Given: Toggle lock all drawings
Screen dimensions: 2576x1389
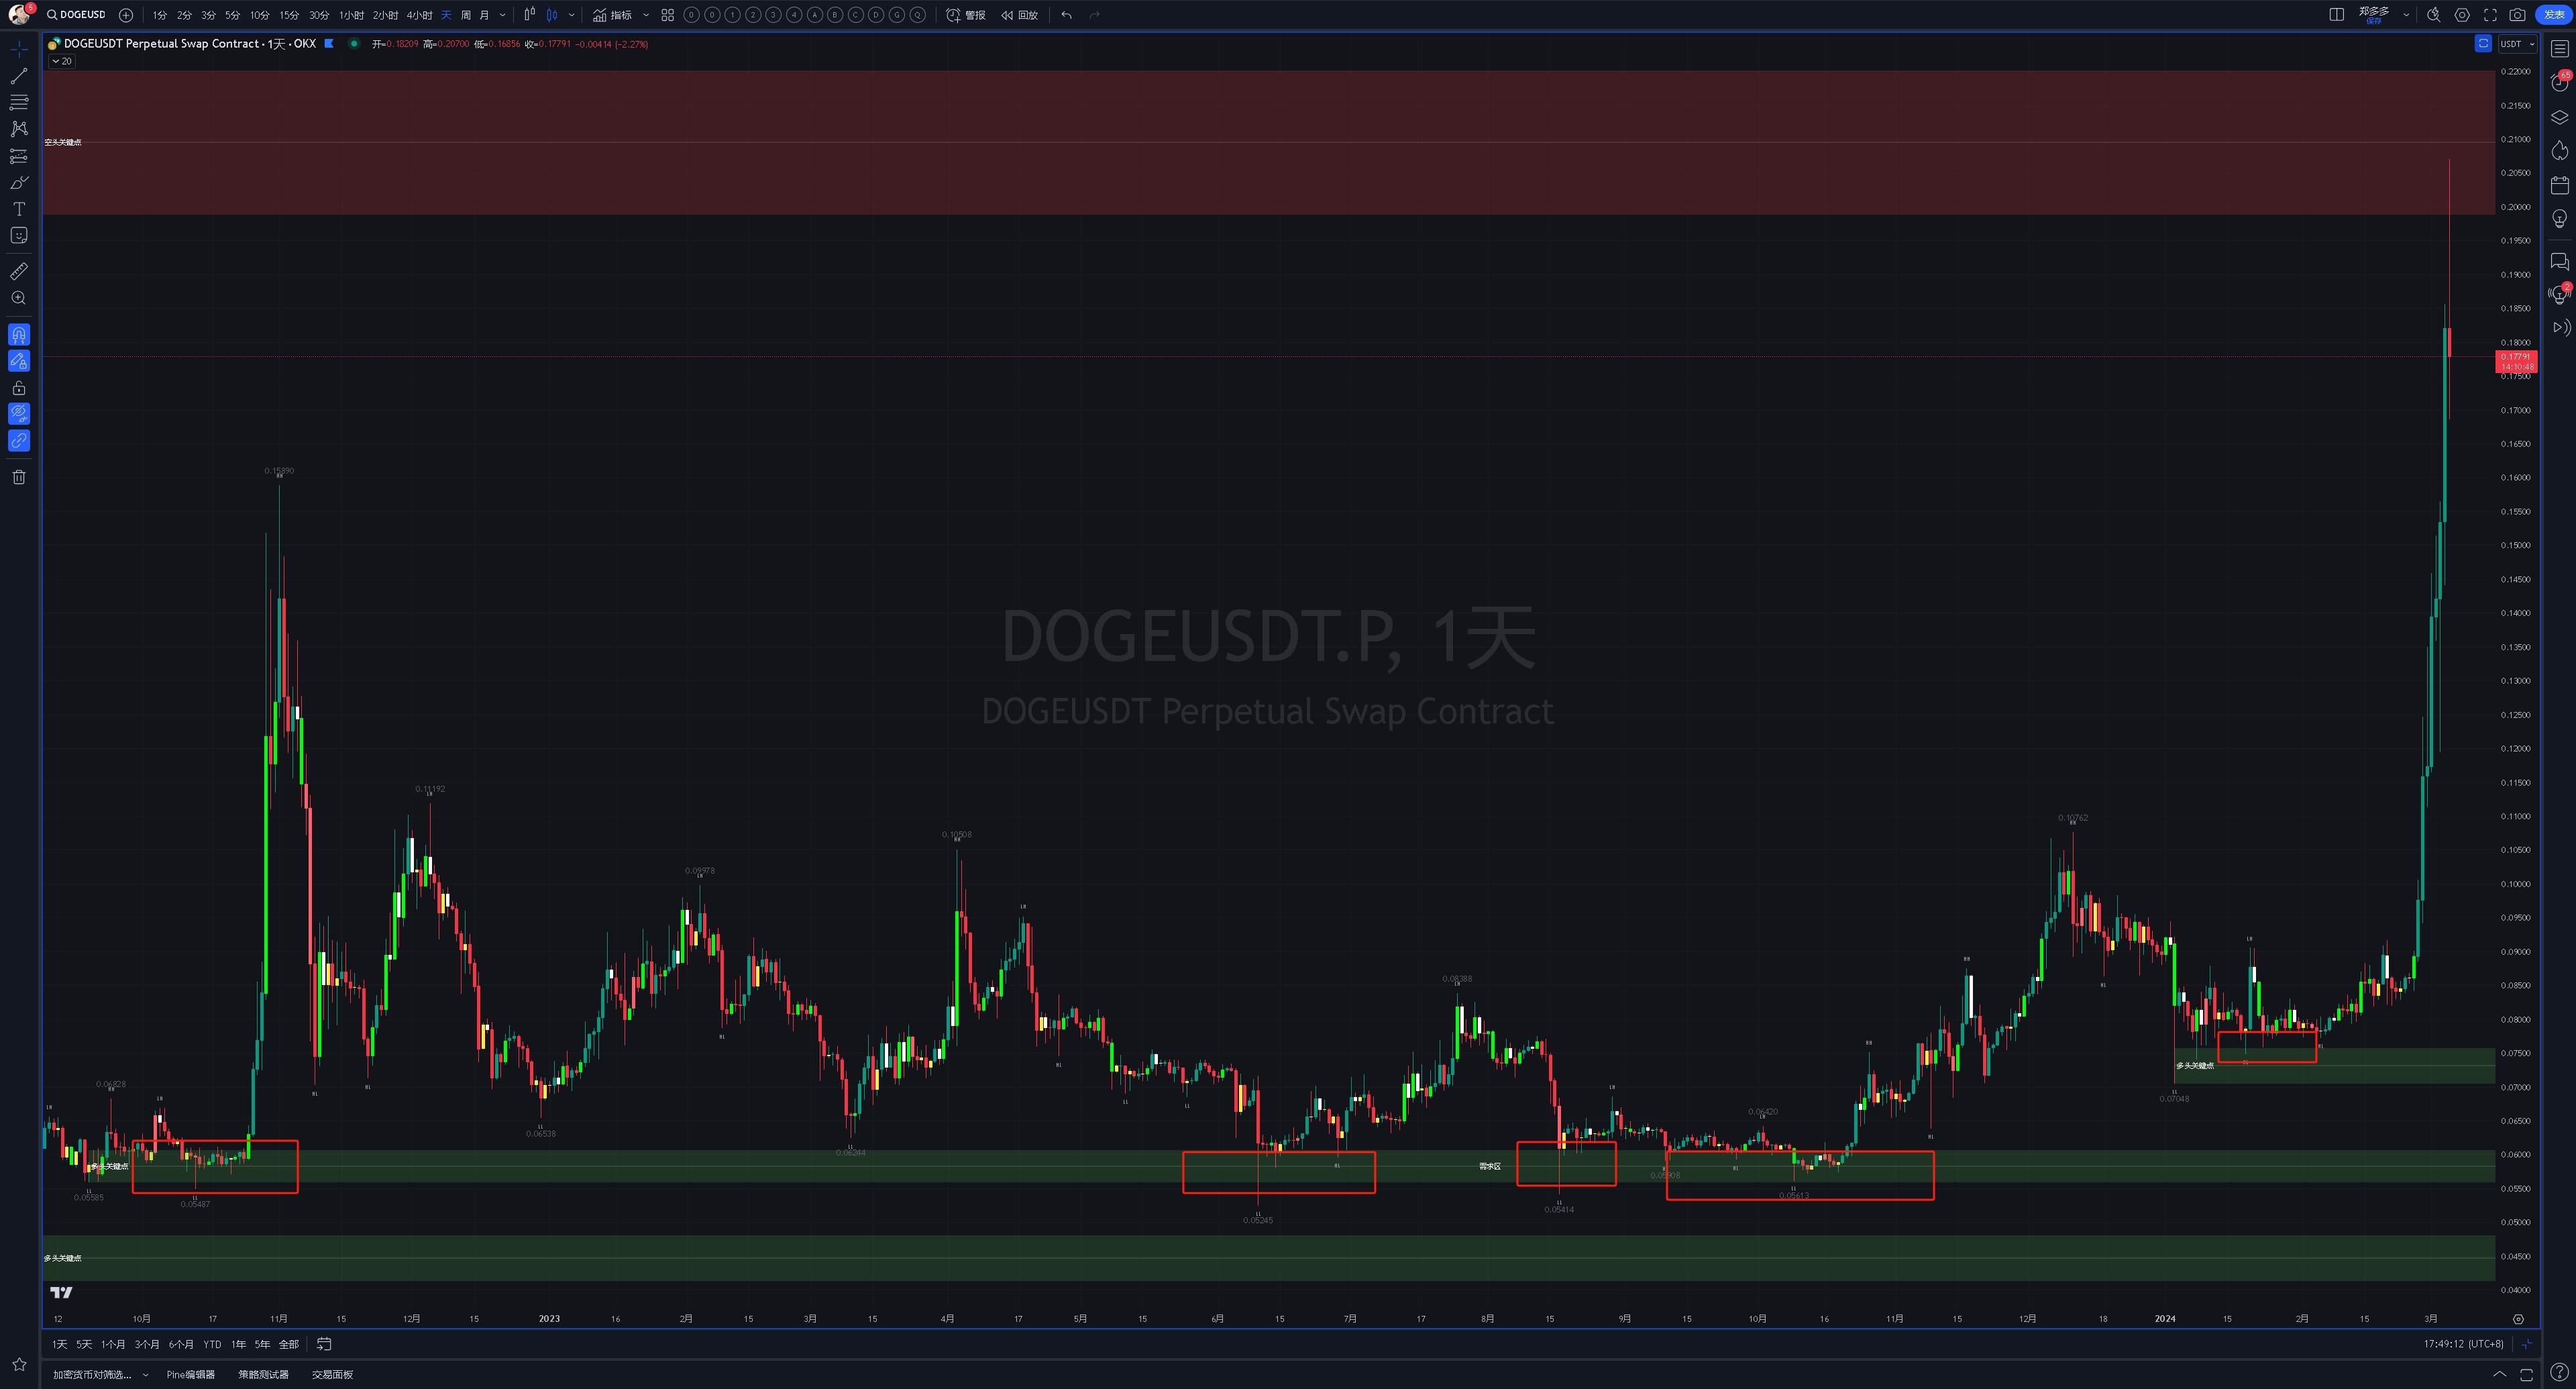Looking at the screenshot, I should click(x=19, y=388).
